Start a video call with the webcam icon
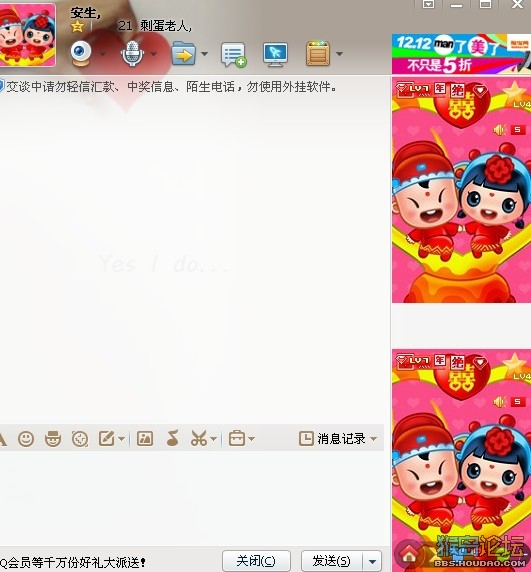Viewport: 531px width, 572px height. (81, 53)
